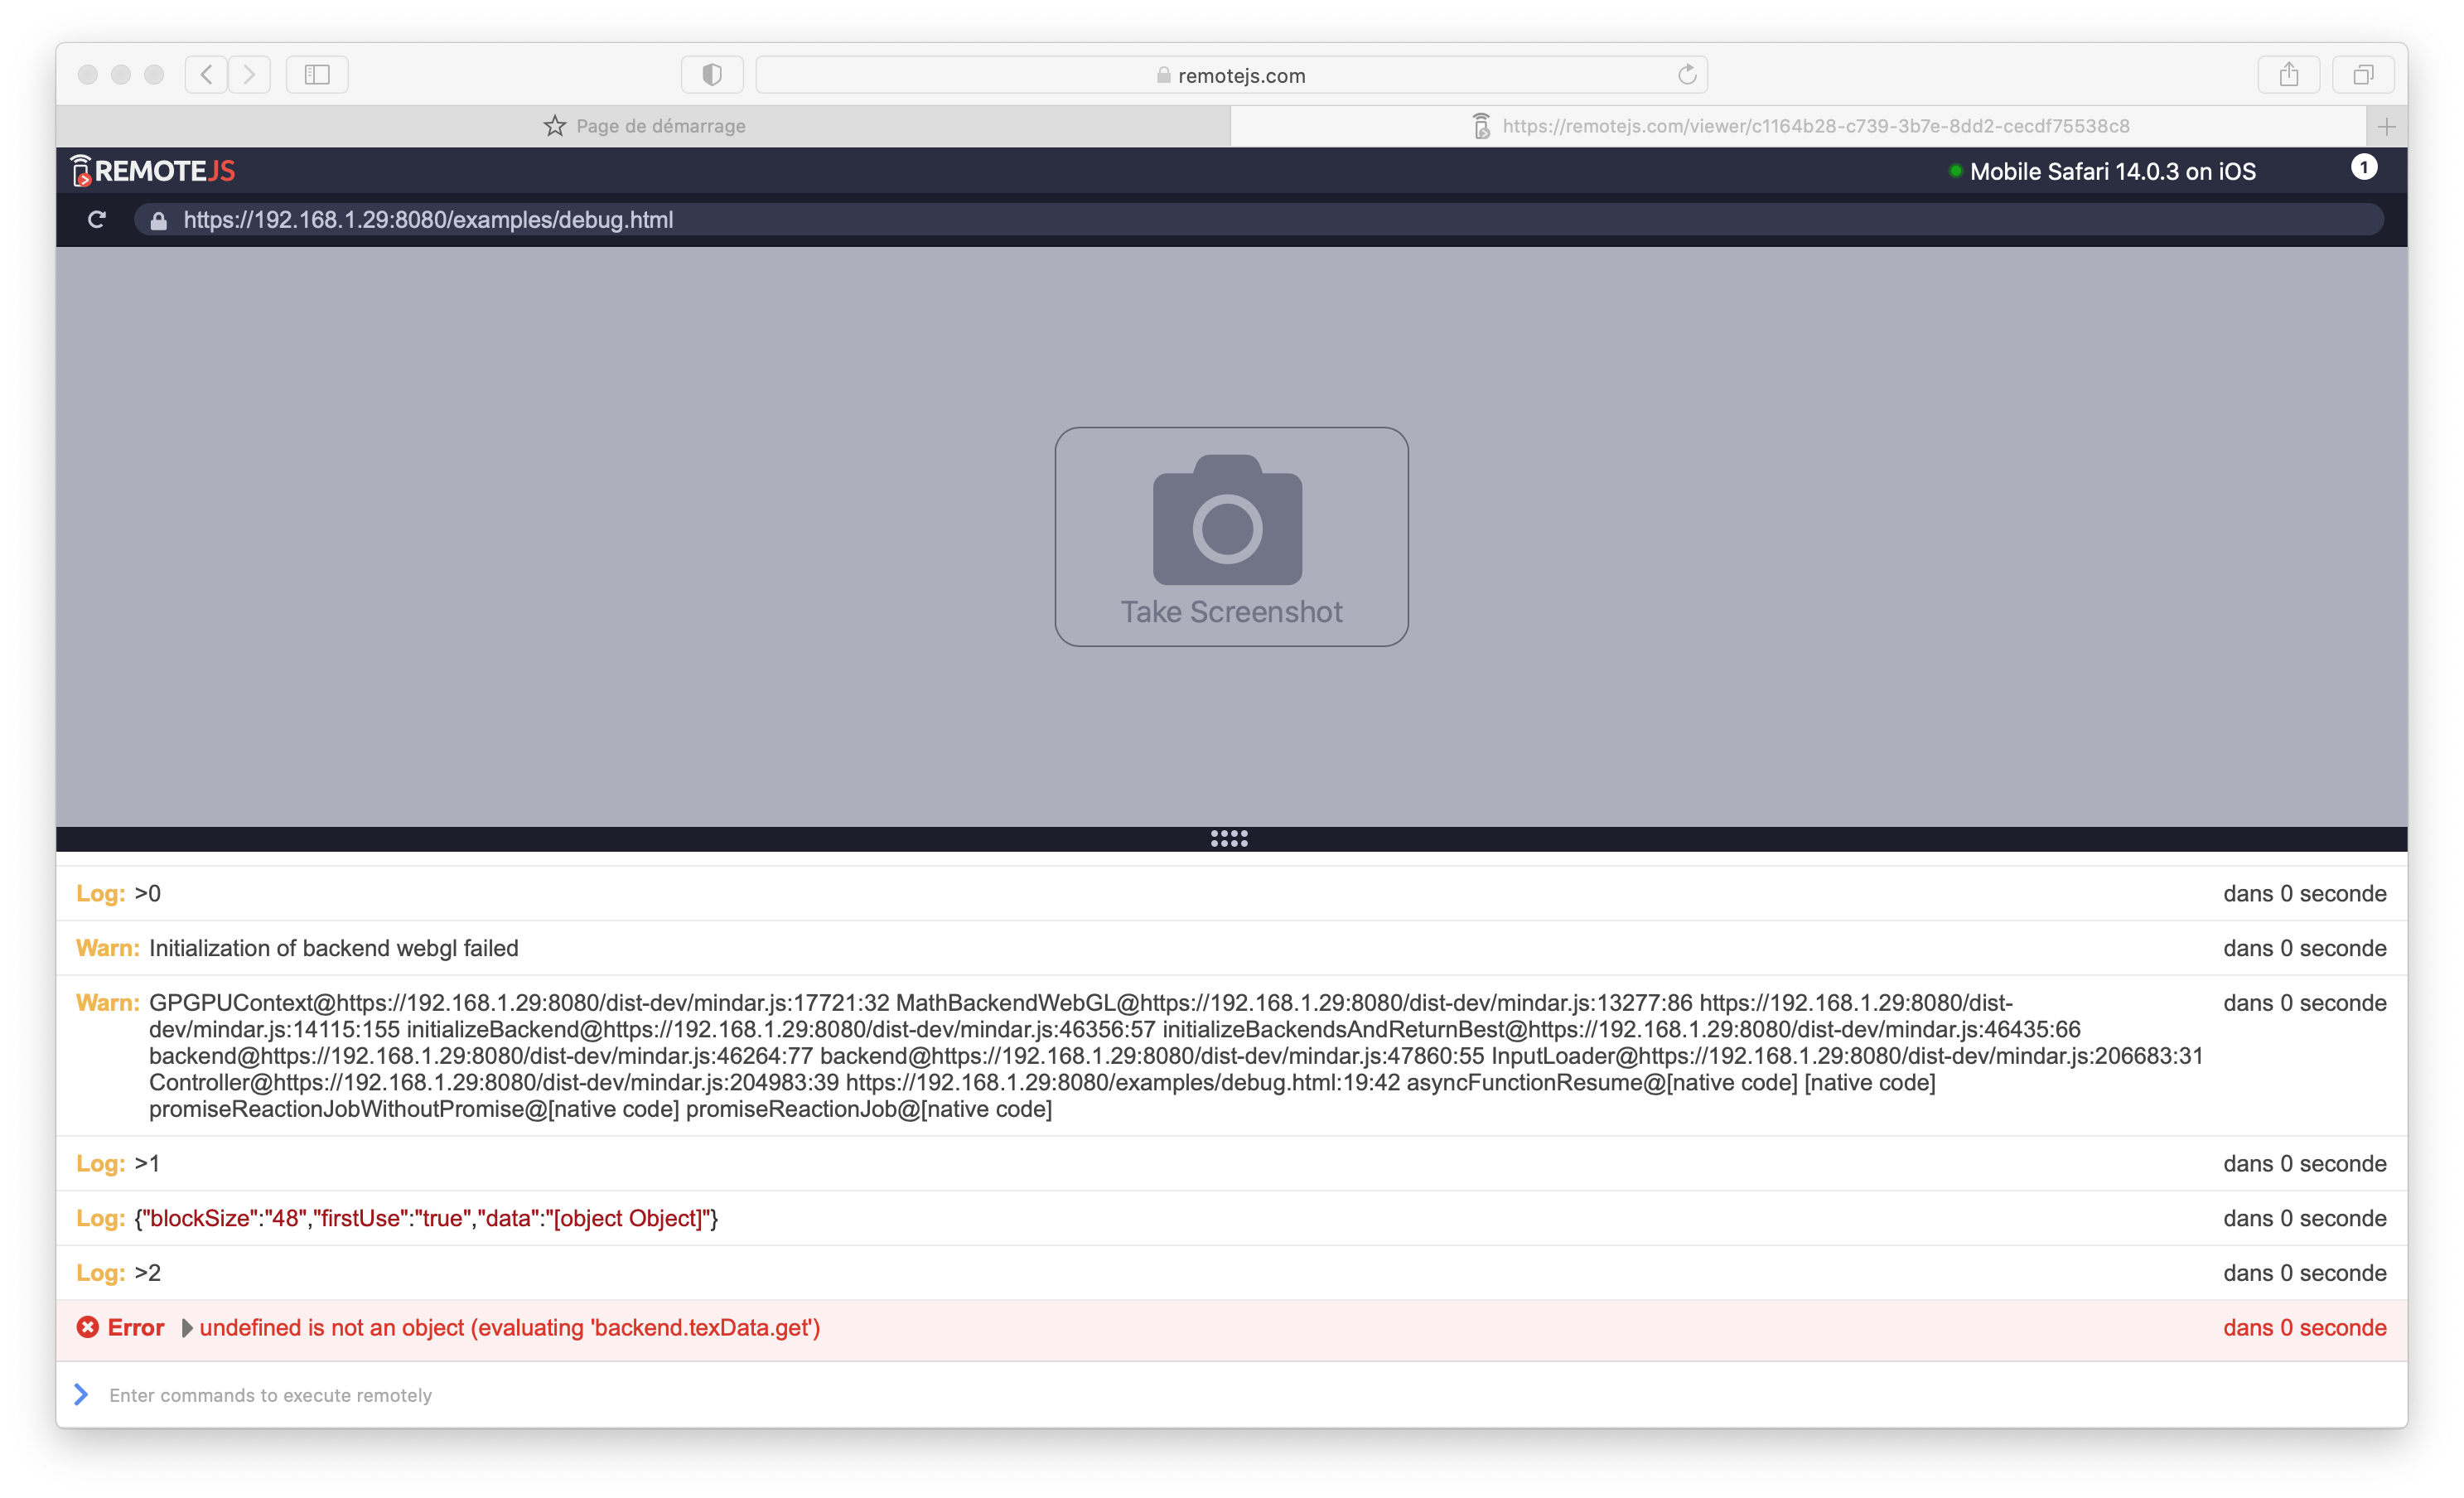Click the notification badge showing 1
Viewport: 2464px width, 1498px height.
[x=2366, y=168]
